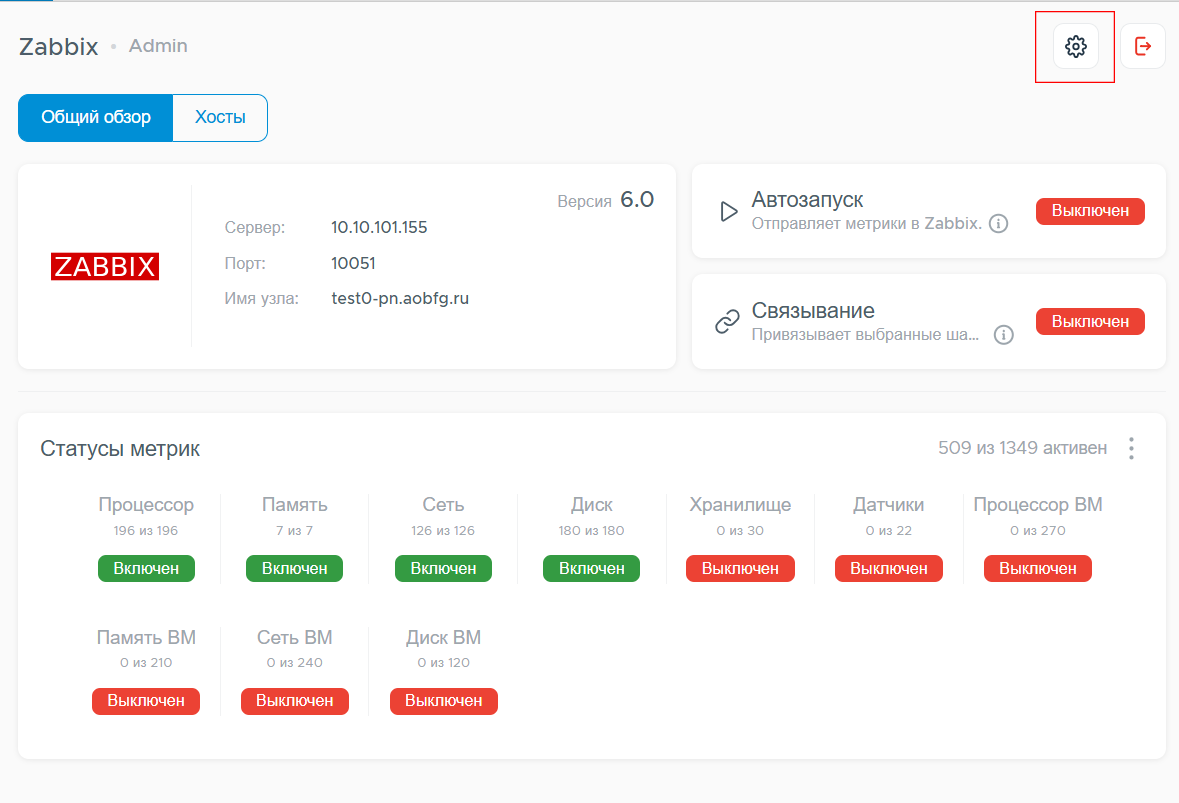Image resolution: width=1179 pixels, height=803 pixels.
Task: Click 0 из 240 under Сеть ВМ
Action: [294, 663]
